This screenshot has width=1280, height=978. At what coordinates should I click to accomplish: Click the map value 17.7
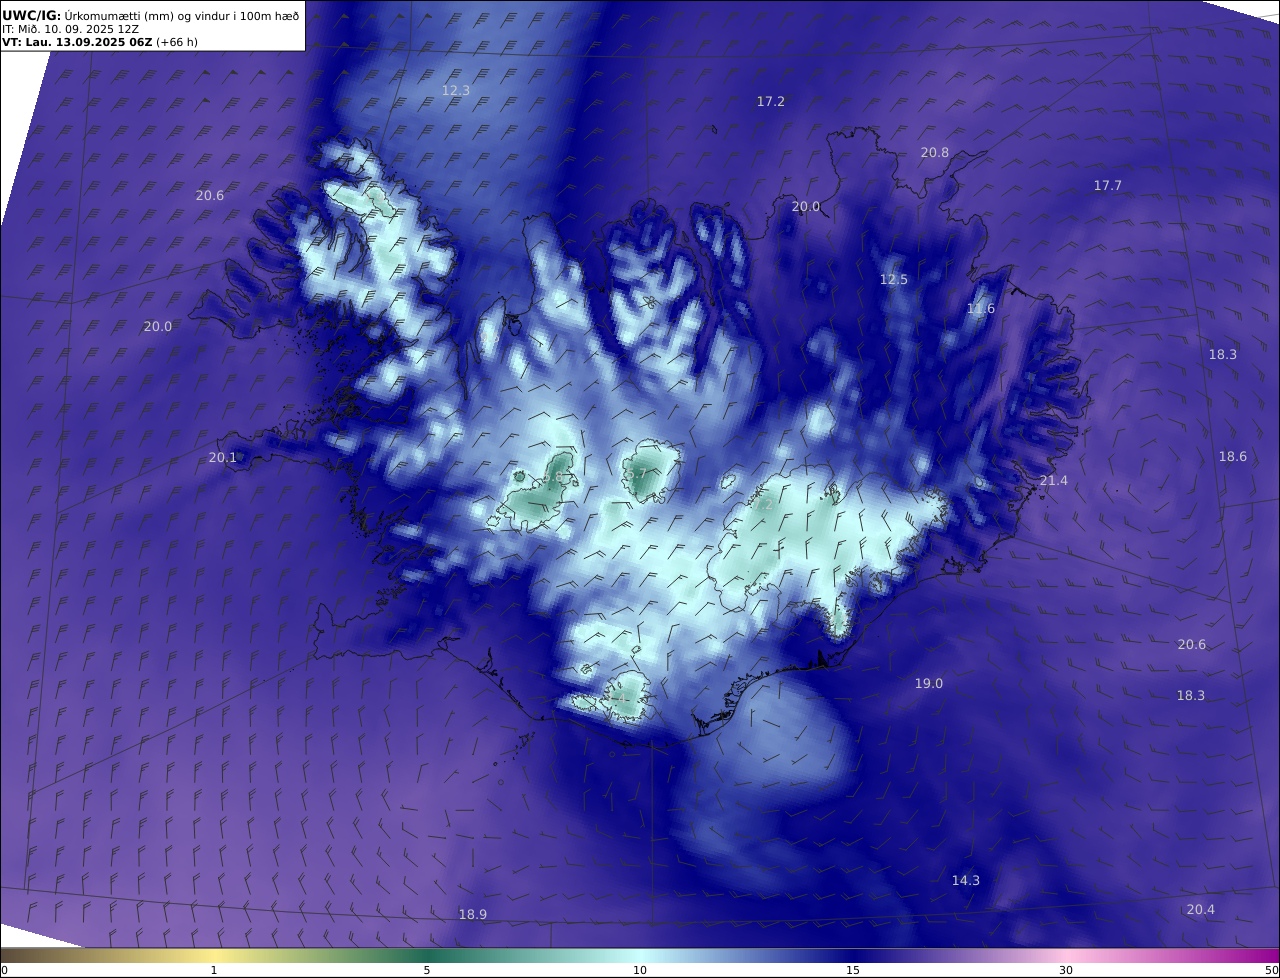[1107, 186]
